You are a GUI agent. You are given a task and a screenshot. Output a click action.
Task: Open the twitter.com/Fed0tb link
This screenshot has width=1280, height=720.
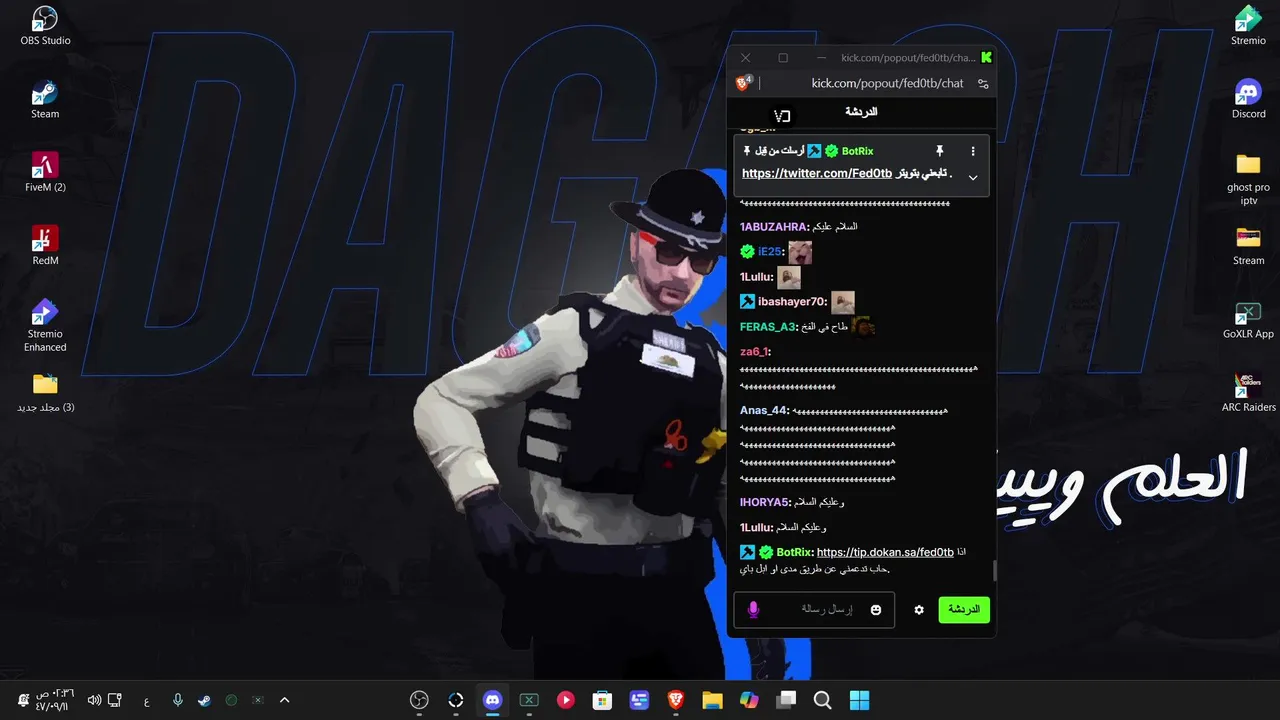817,174
